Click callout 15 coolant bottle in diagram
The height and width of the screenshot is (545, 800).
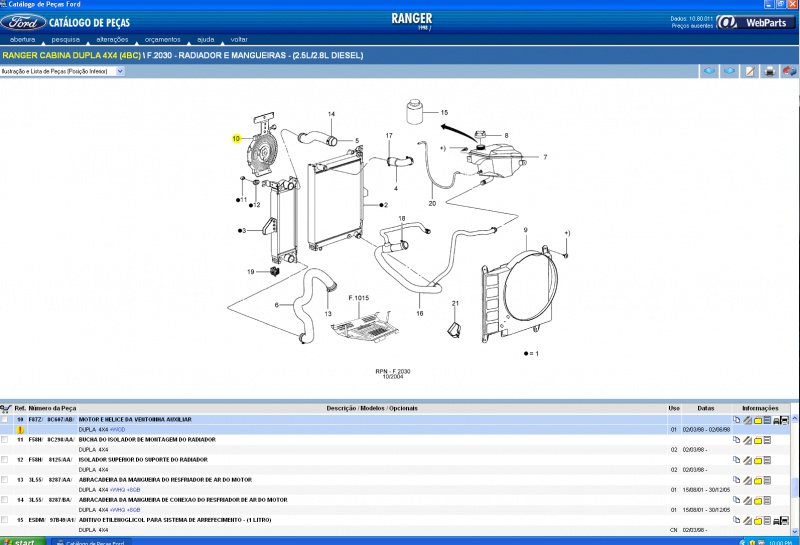click(444, 112)
